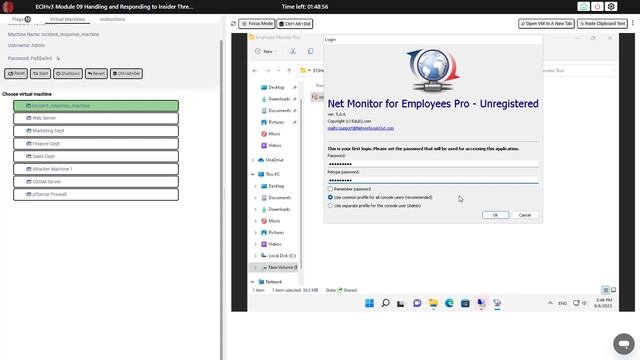Select the Attacker Machine 1 virtual machine

pos(96,169)
